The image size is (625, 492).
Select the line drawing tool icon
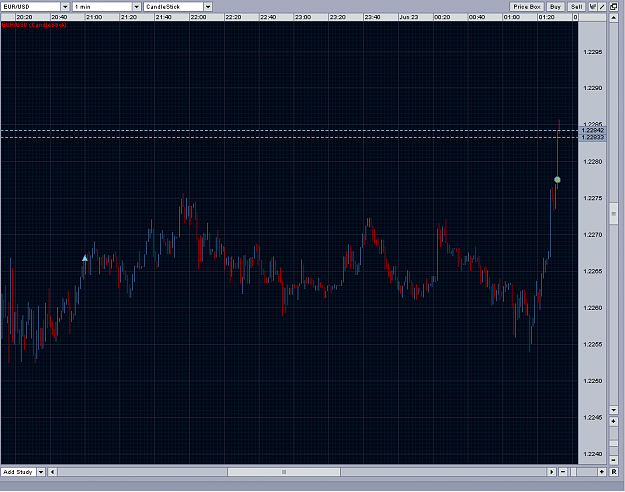coord(602,6)
